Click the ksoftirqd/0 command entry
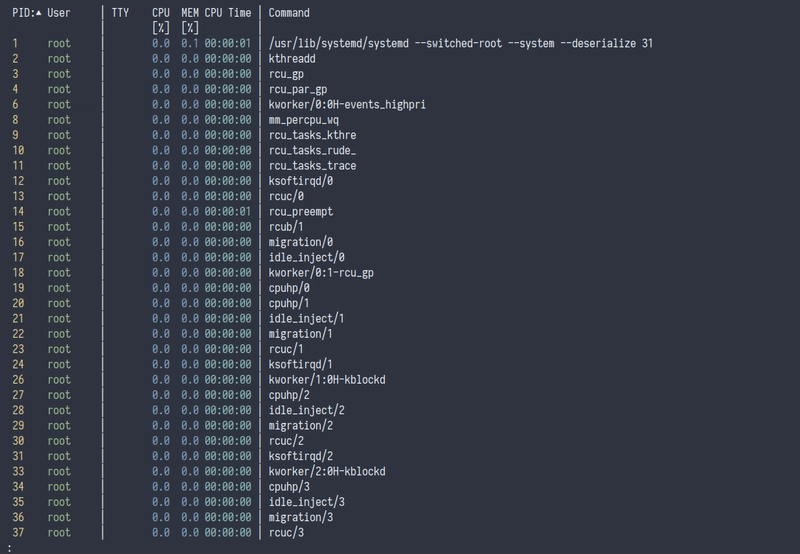800x554 pixels. coord(301,181)
